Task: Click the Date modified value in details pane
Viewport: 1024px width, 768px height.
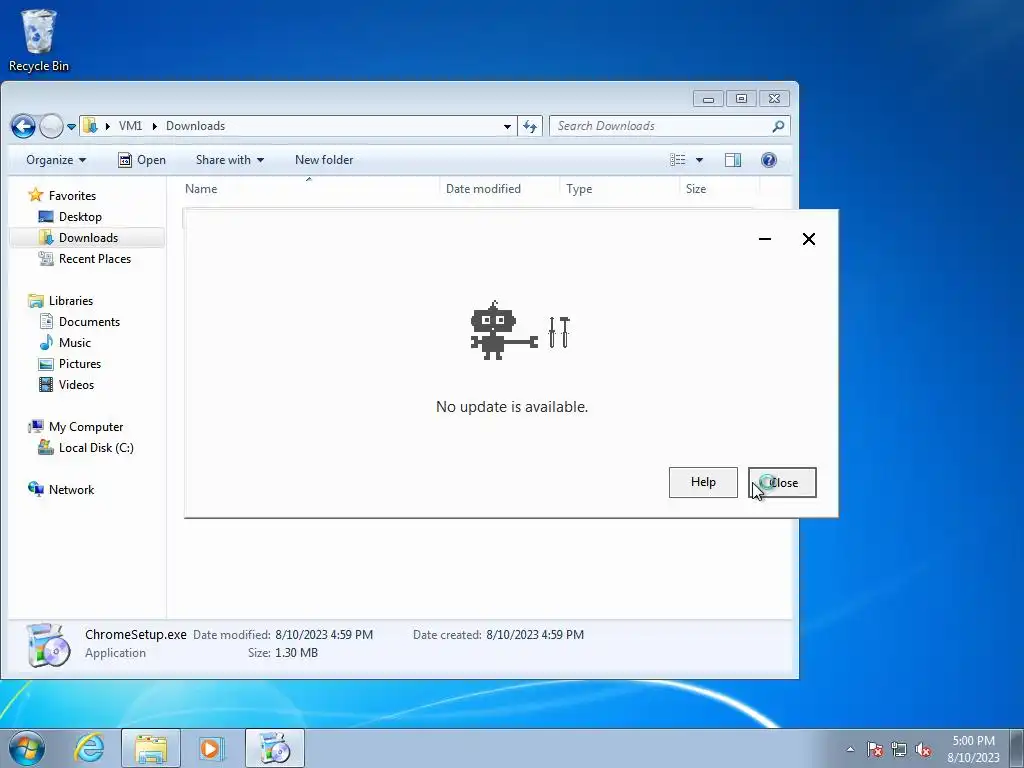Action: [324, 635]
